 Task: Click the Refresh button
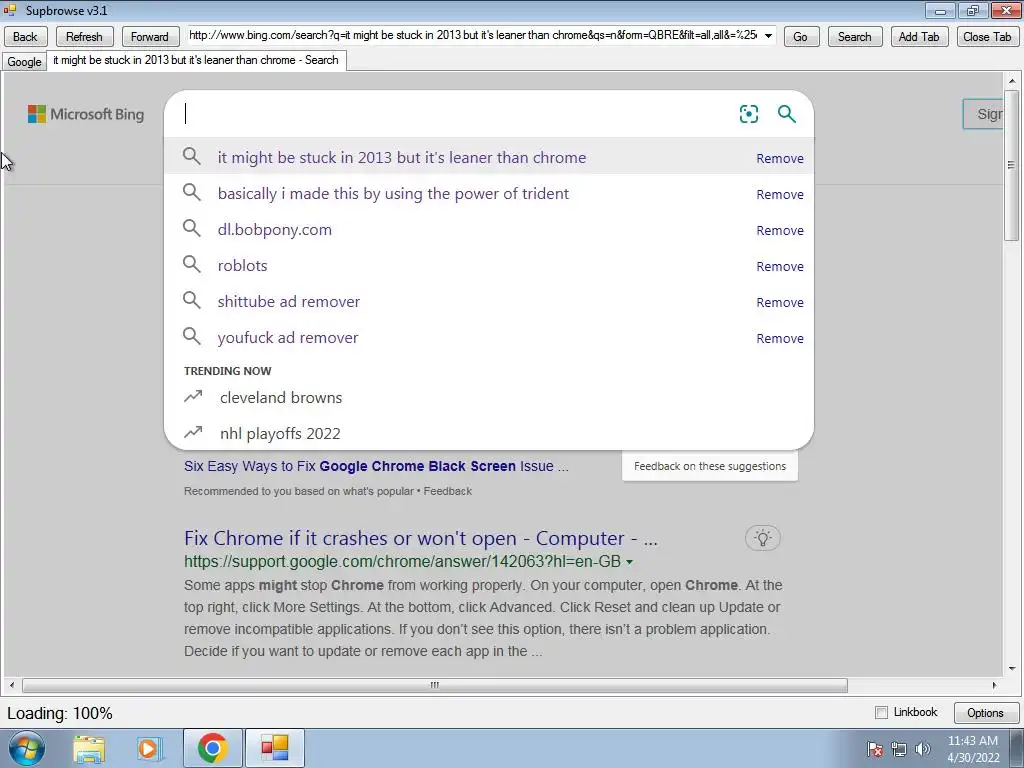[84, 37]
